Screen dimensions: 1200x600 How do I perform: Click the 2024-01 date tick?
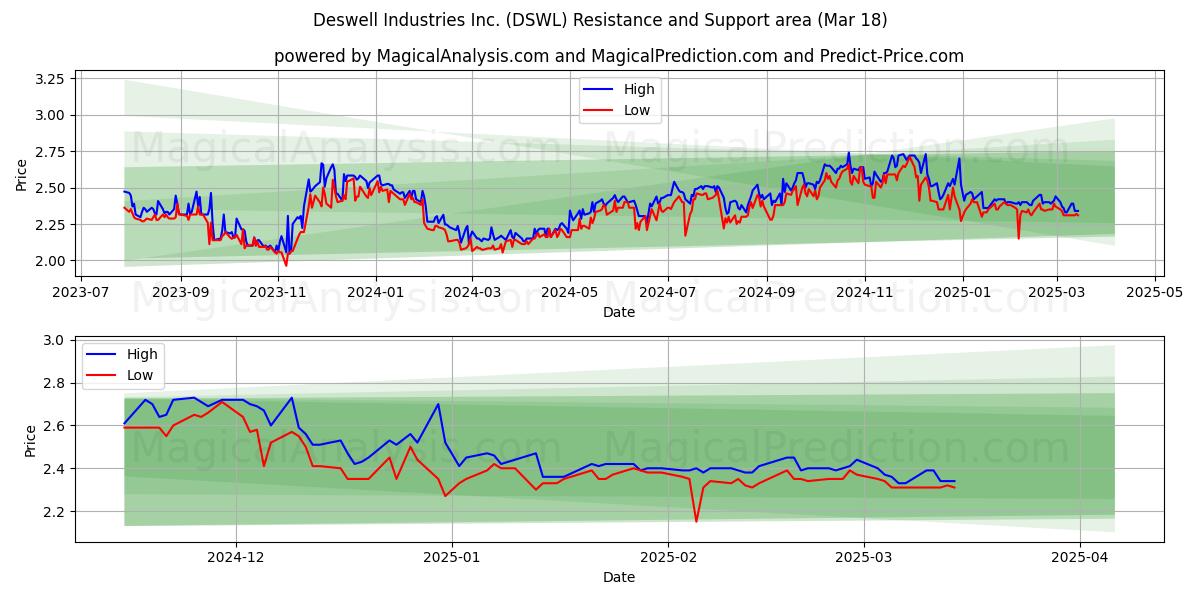(x=376, y=292)
